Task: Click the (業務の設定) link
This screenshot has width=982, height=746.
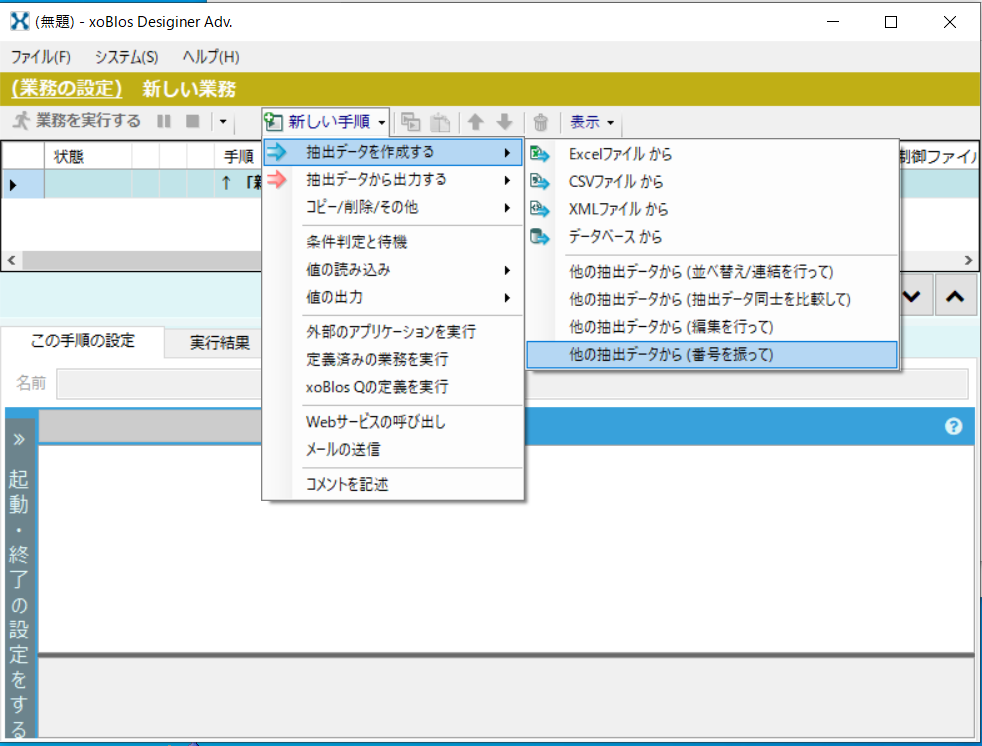Action: [x=66, y=88]
